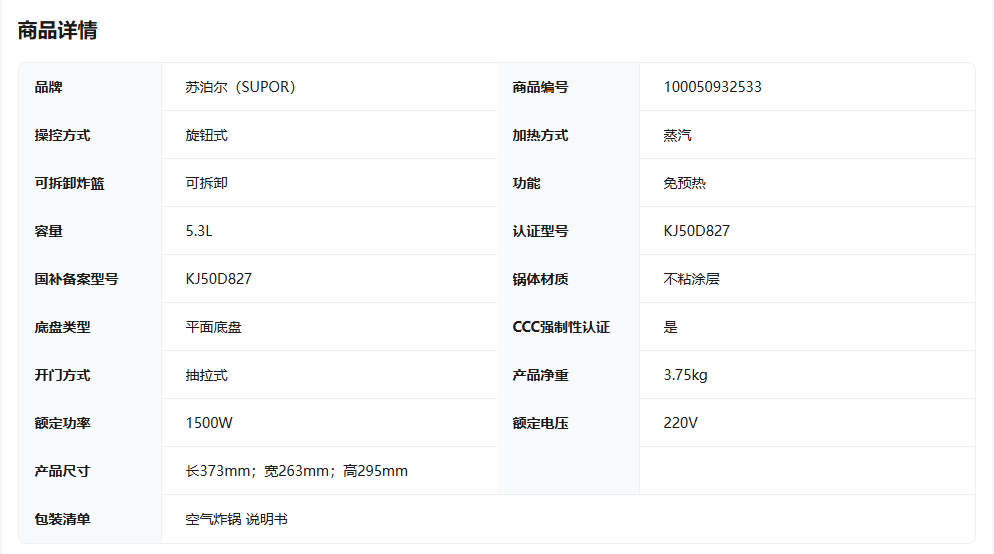Select the 不粘涂层 pot material value
Screen dimensions: 994x554
[x=691, y=279]
